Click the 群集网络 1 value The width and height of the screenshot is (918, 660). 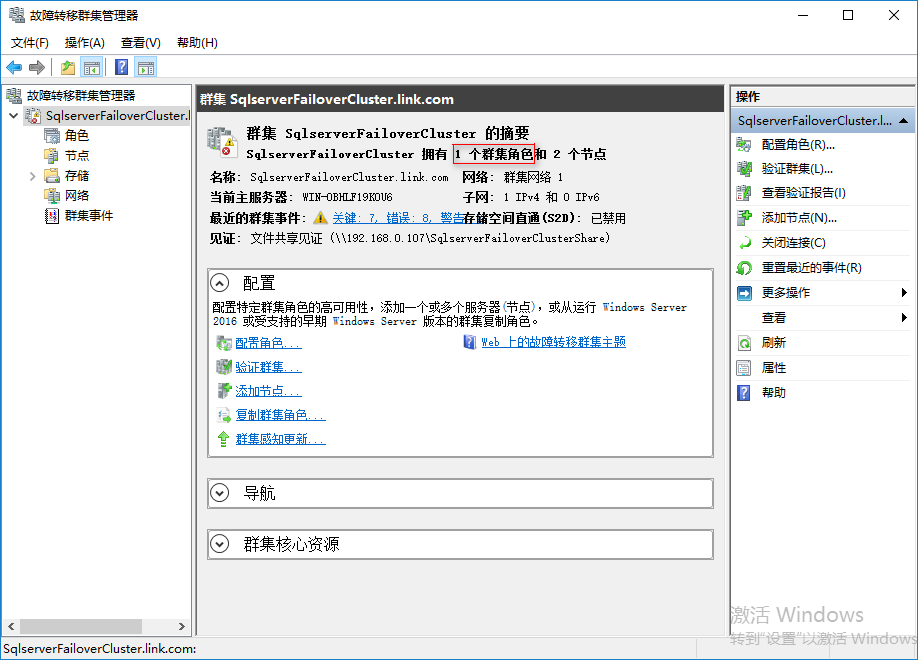point(533,177)
